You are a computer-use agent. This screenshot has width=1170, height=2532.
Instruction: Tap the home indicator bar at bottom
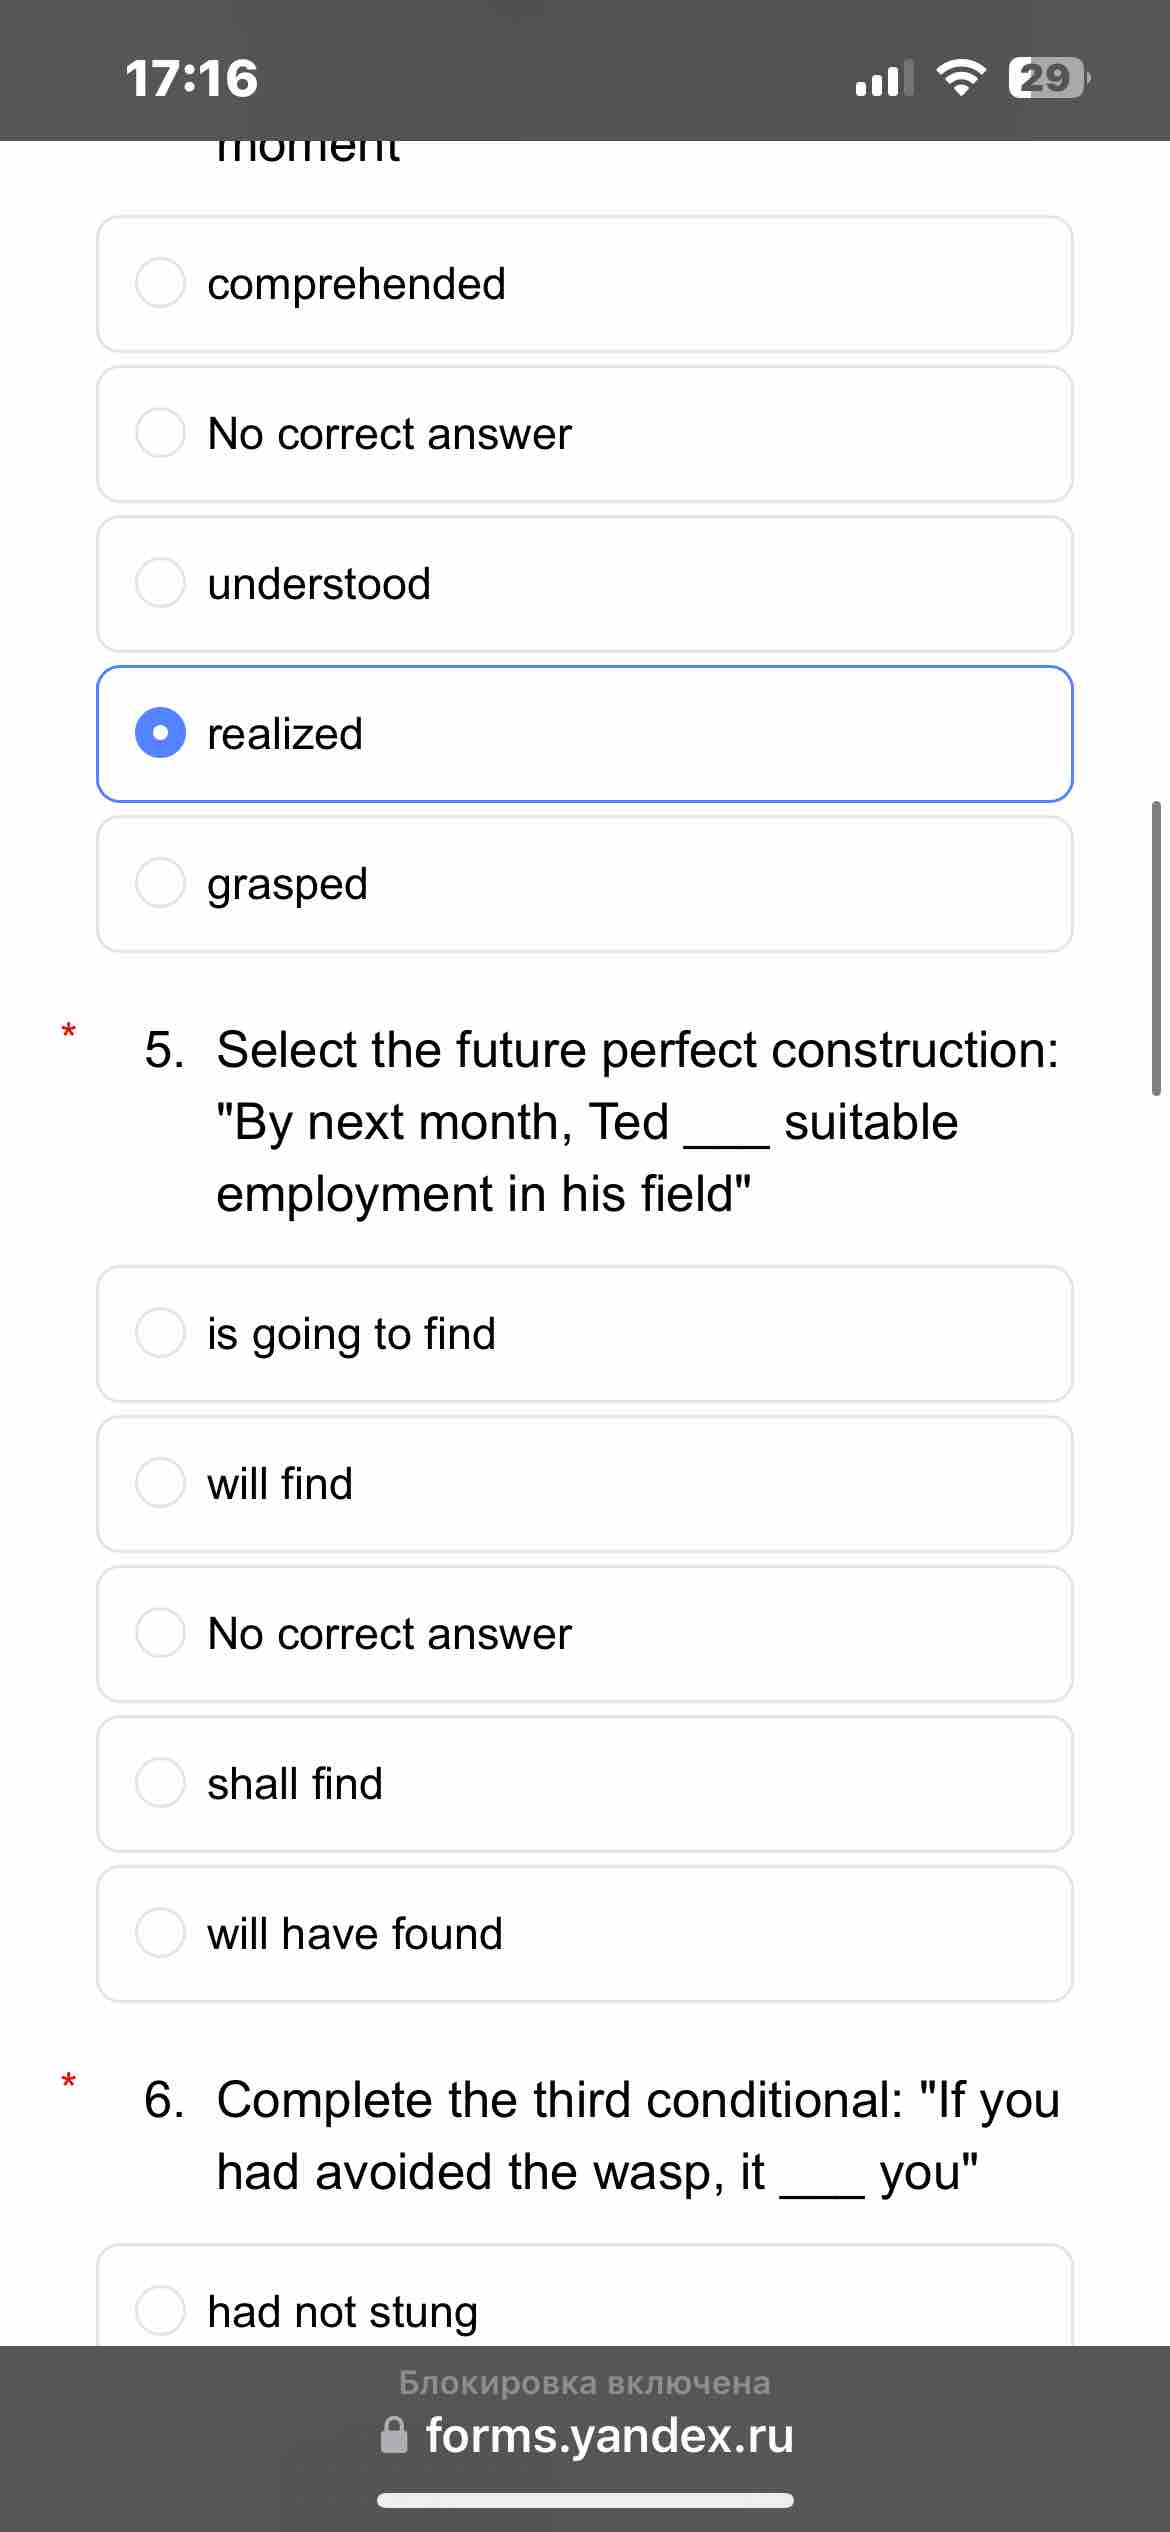[x=585, y=2500]
